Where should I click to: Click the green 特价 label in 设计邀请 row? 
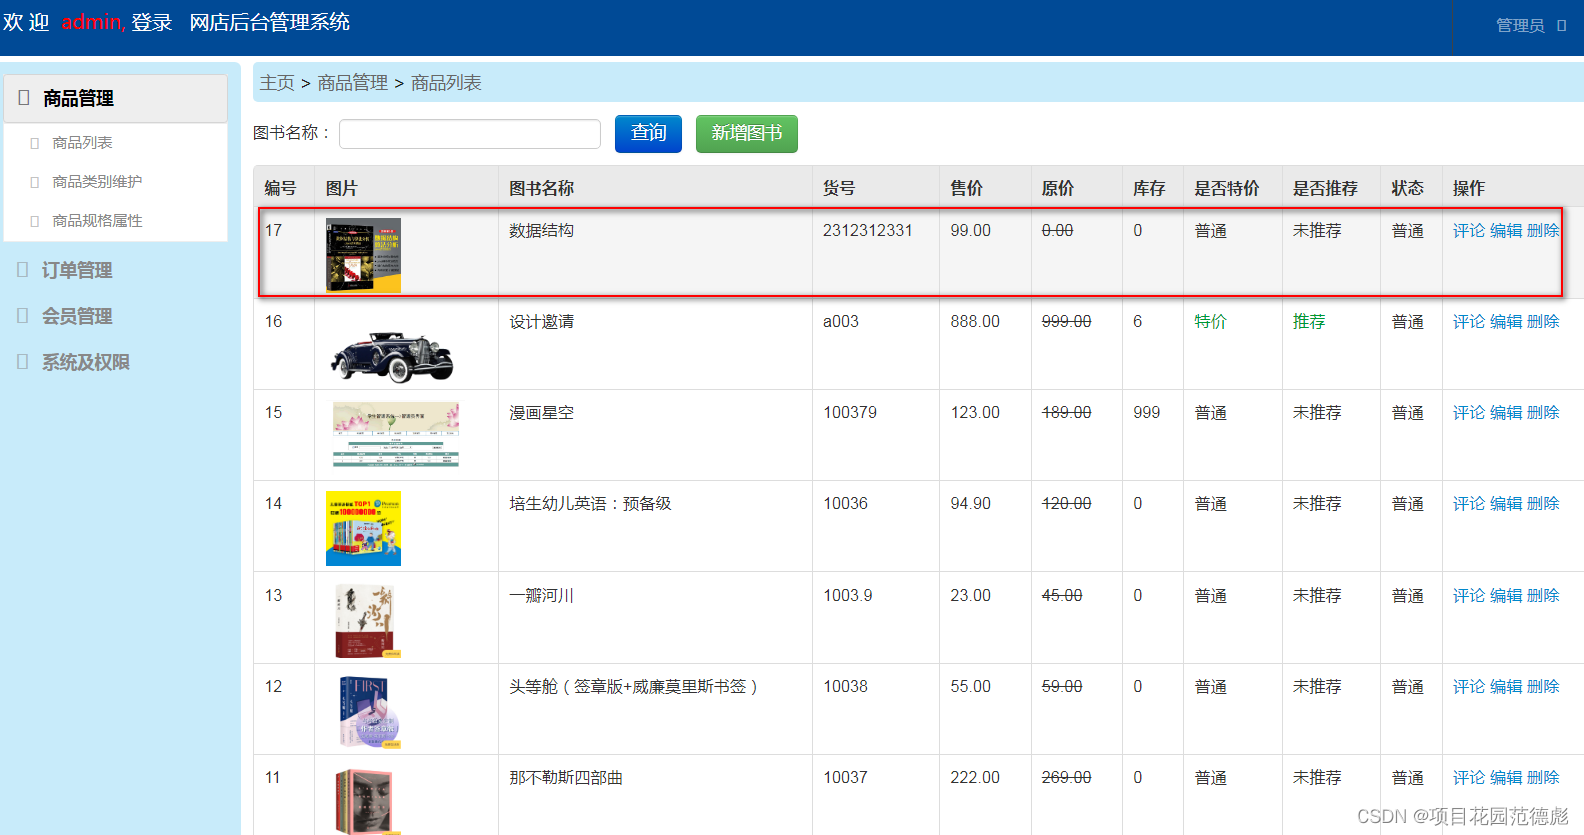click(1210, 322)
